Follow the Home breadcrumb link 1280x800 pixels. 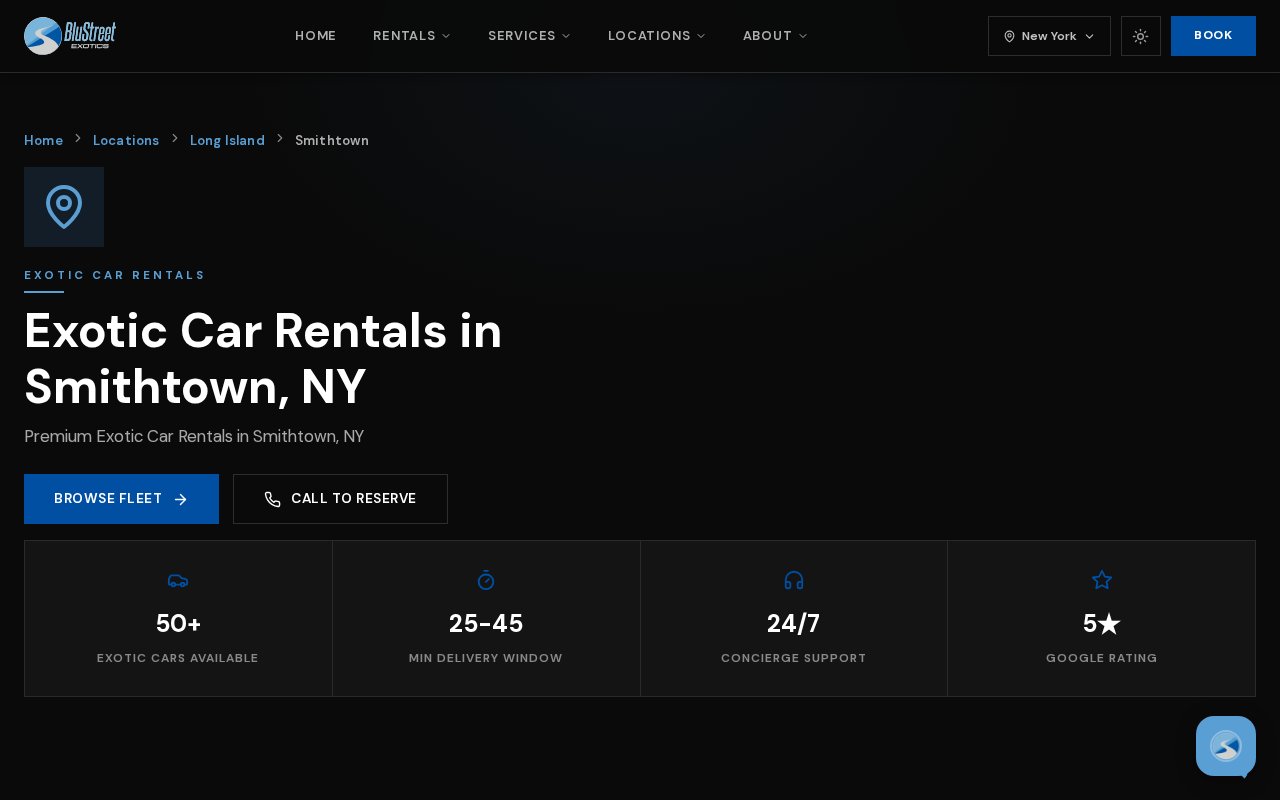coord(43,140)
